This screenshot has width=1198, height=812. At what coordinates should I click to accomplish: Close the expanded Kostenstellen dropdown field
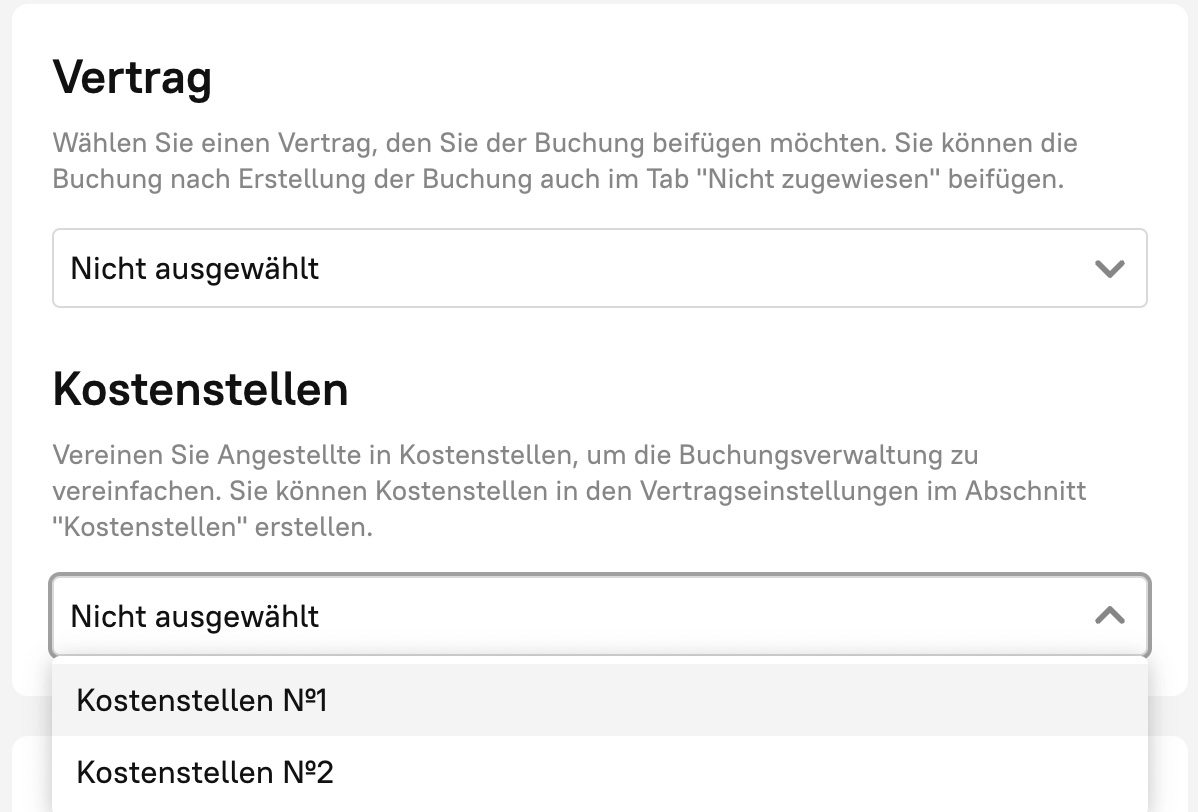(x=599, y=615)
